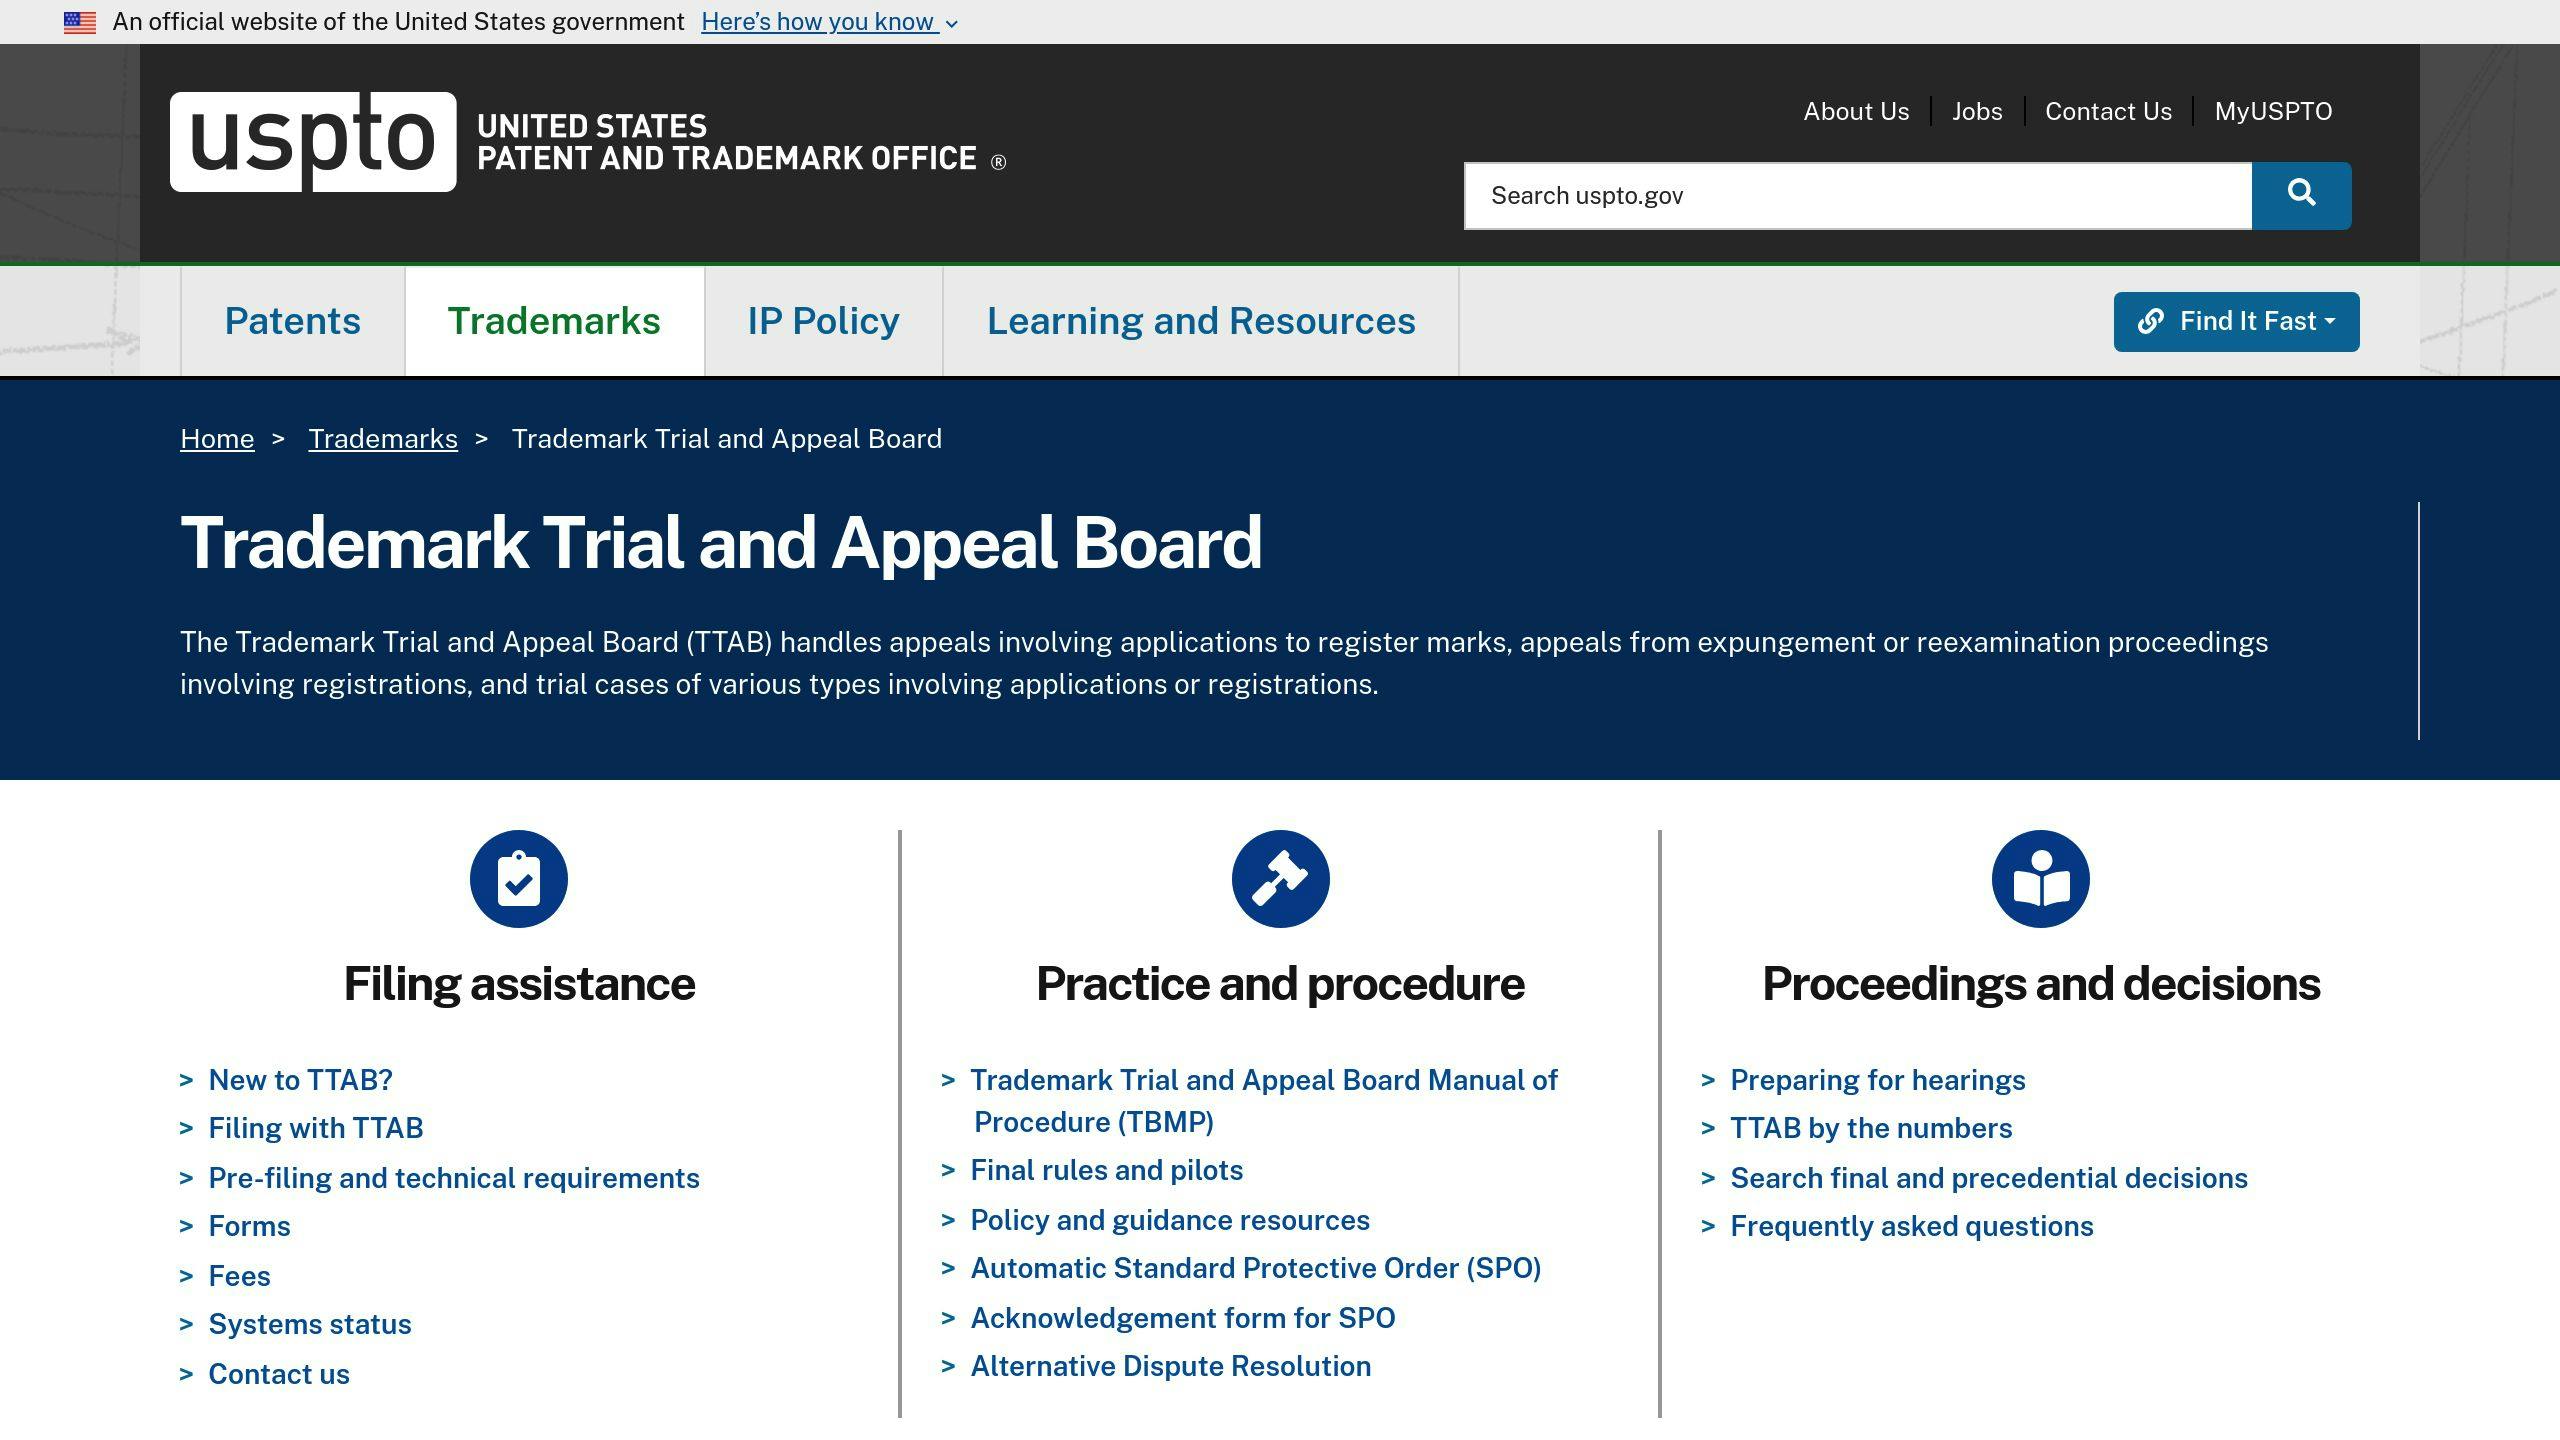The image size is (2560, 1440).
Task: Open "New to TTAB?" link
Action: [300, 1080]
